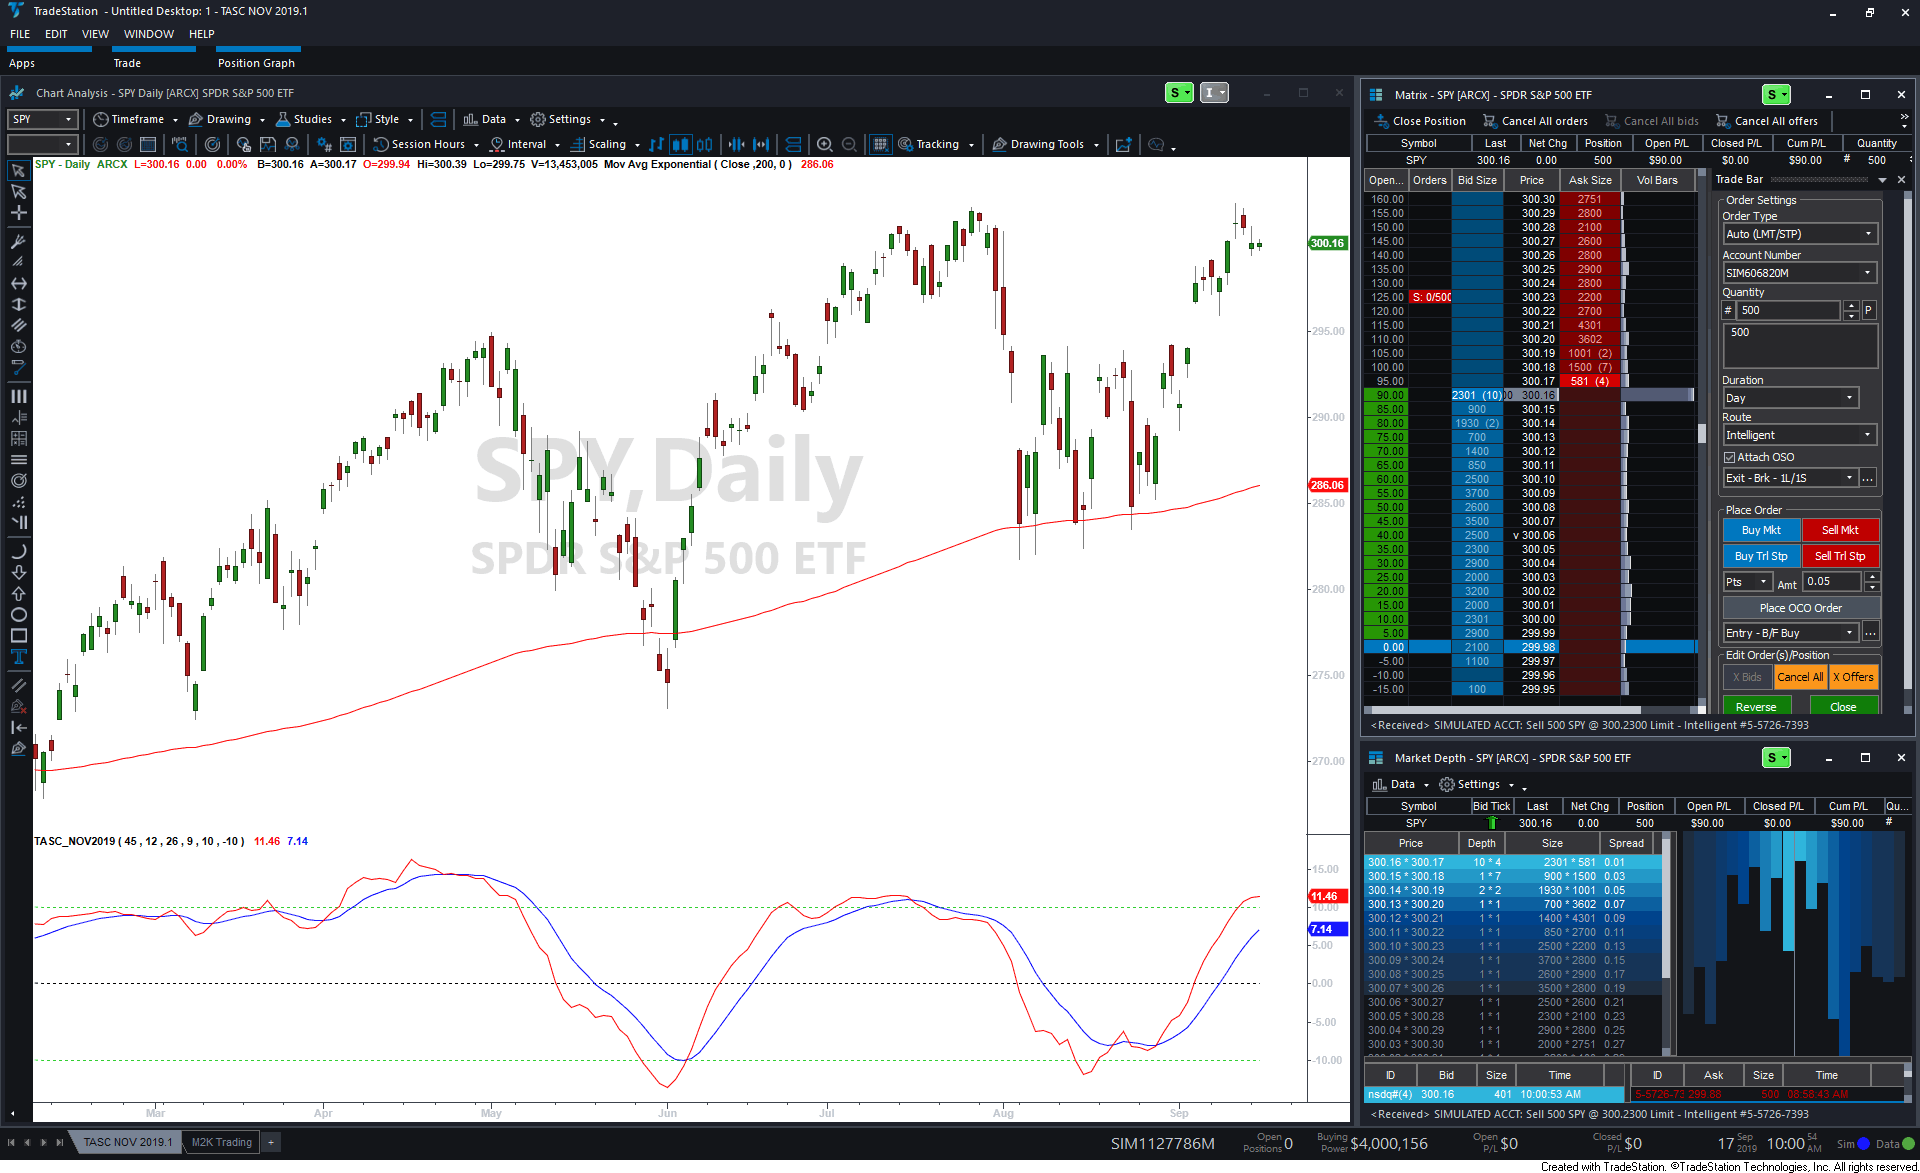The height and width of the screenshot is (1173, 1920).
Task: Open the FILE menu
Action: point(20,34)
